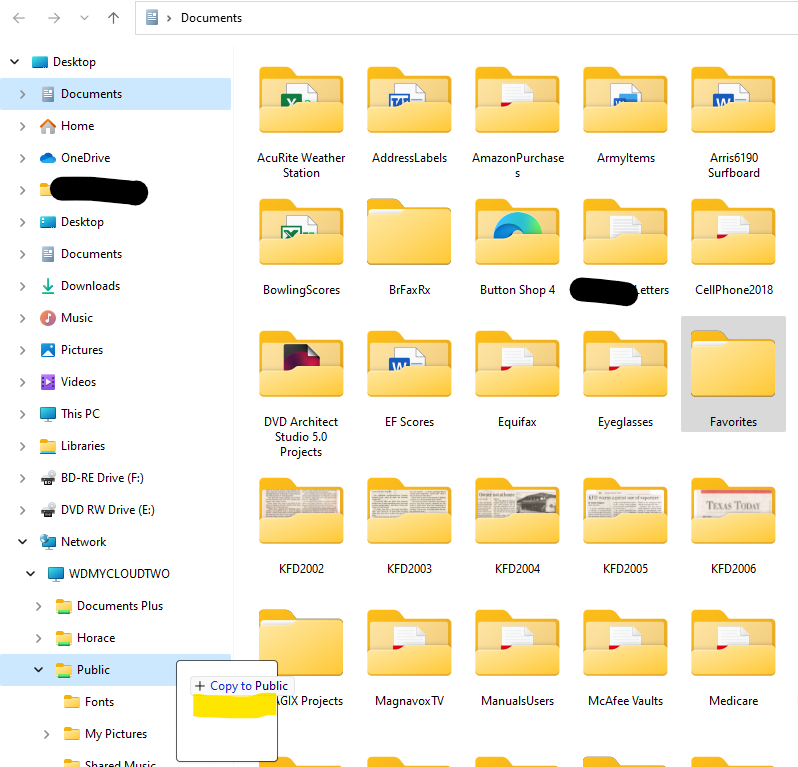Image resolution: width=798 pixels, height=767 pixels.
Task: Open Music in navigation pane
Action: pyautogui.click(x=77, y=318)
